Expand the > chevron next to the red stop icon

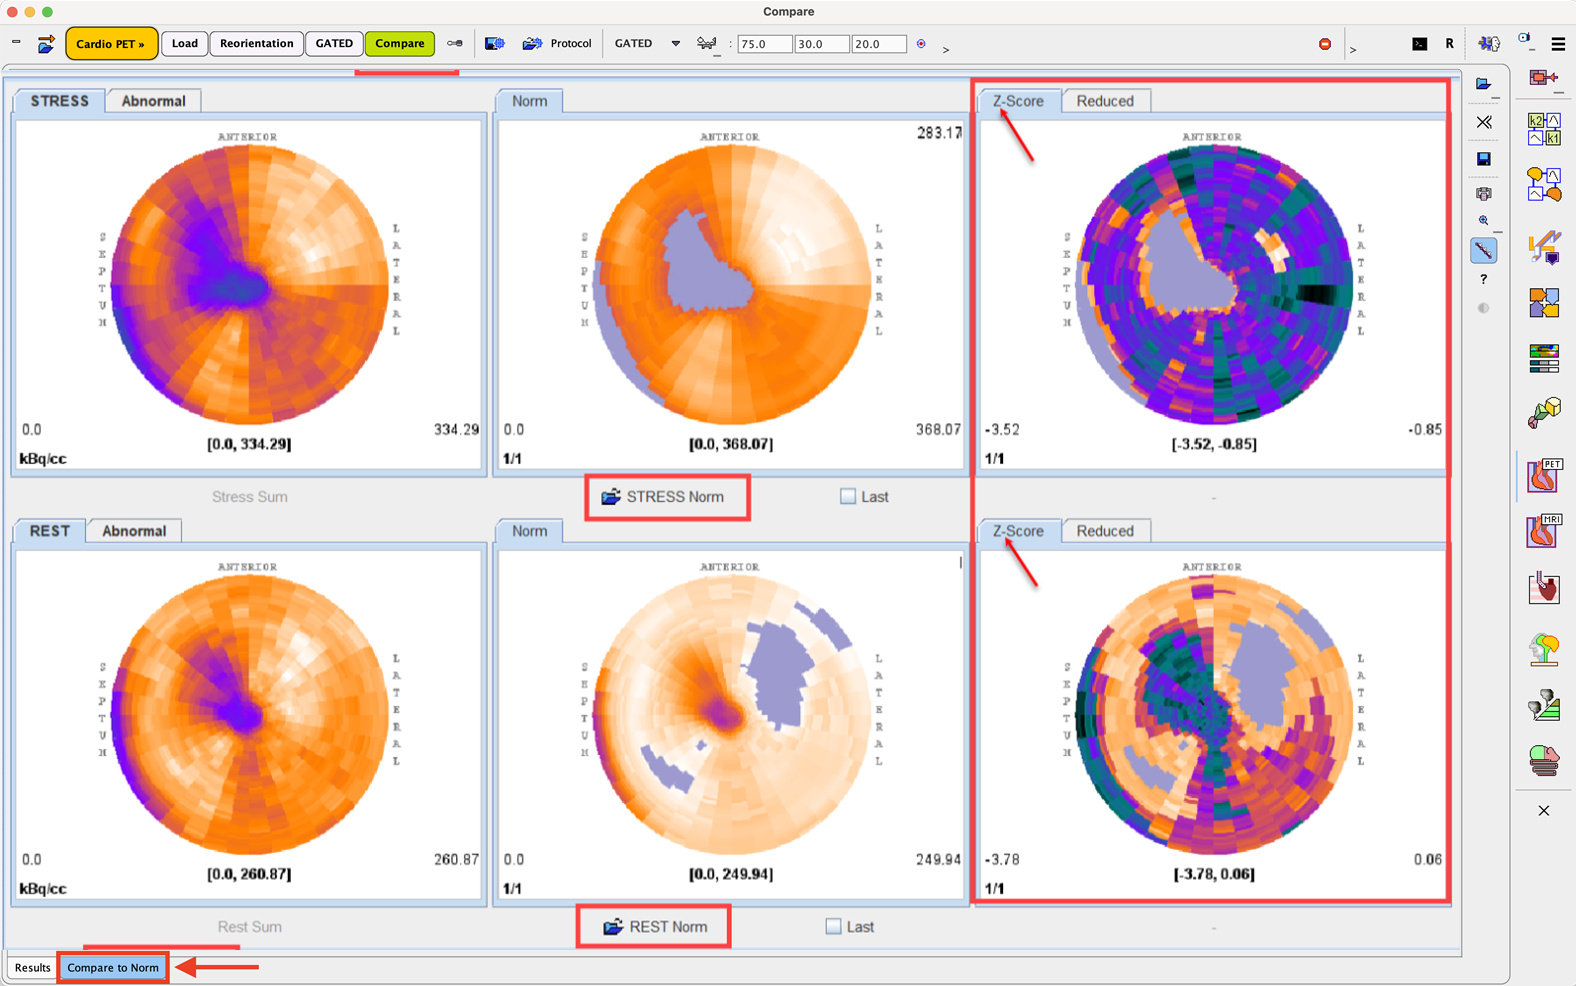1353,49
